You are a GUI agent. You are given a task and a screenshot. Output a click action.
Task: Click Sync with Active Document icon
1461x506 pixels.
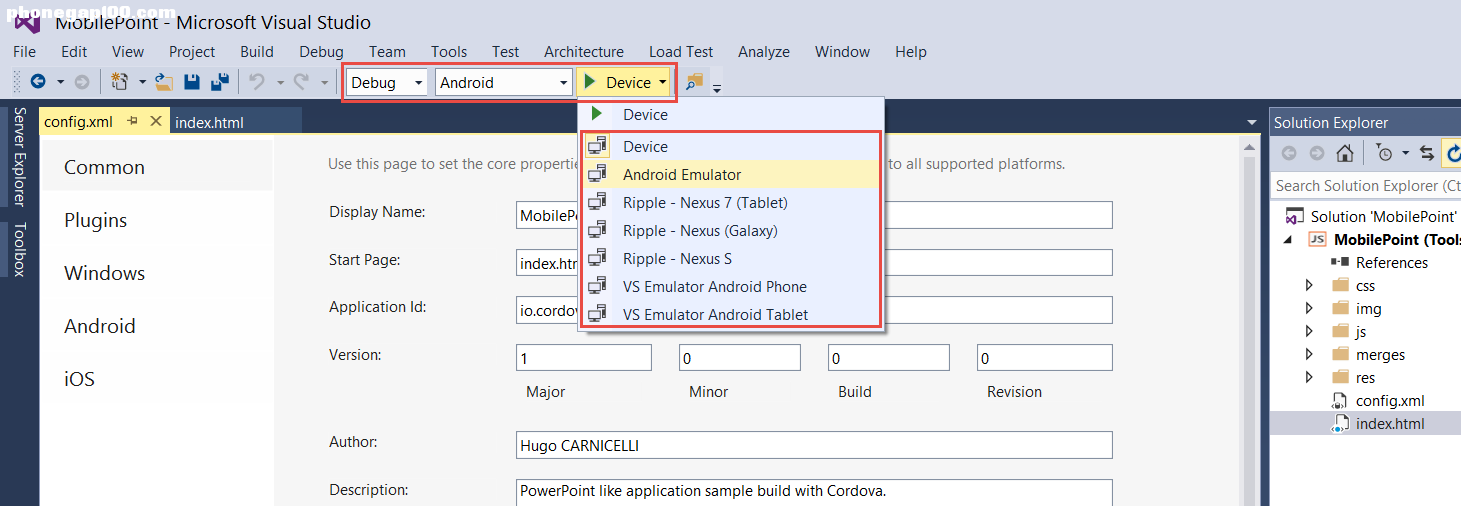1427,153
